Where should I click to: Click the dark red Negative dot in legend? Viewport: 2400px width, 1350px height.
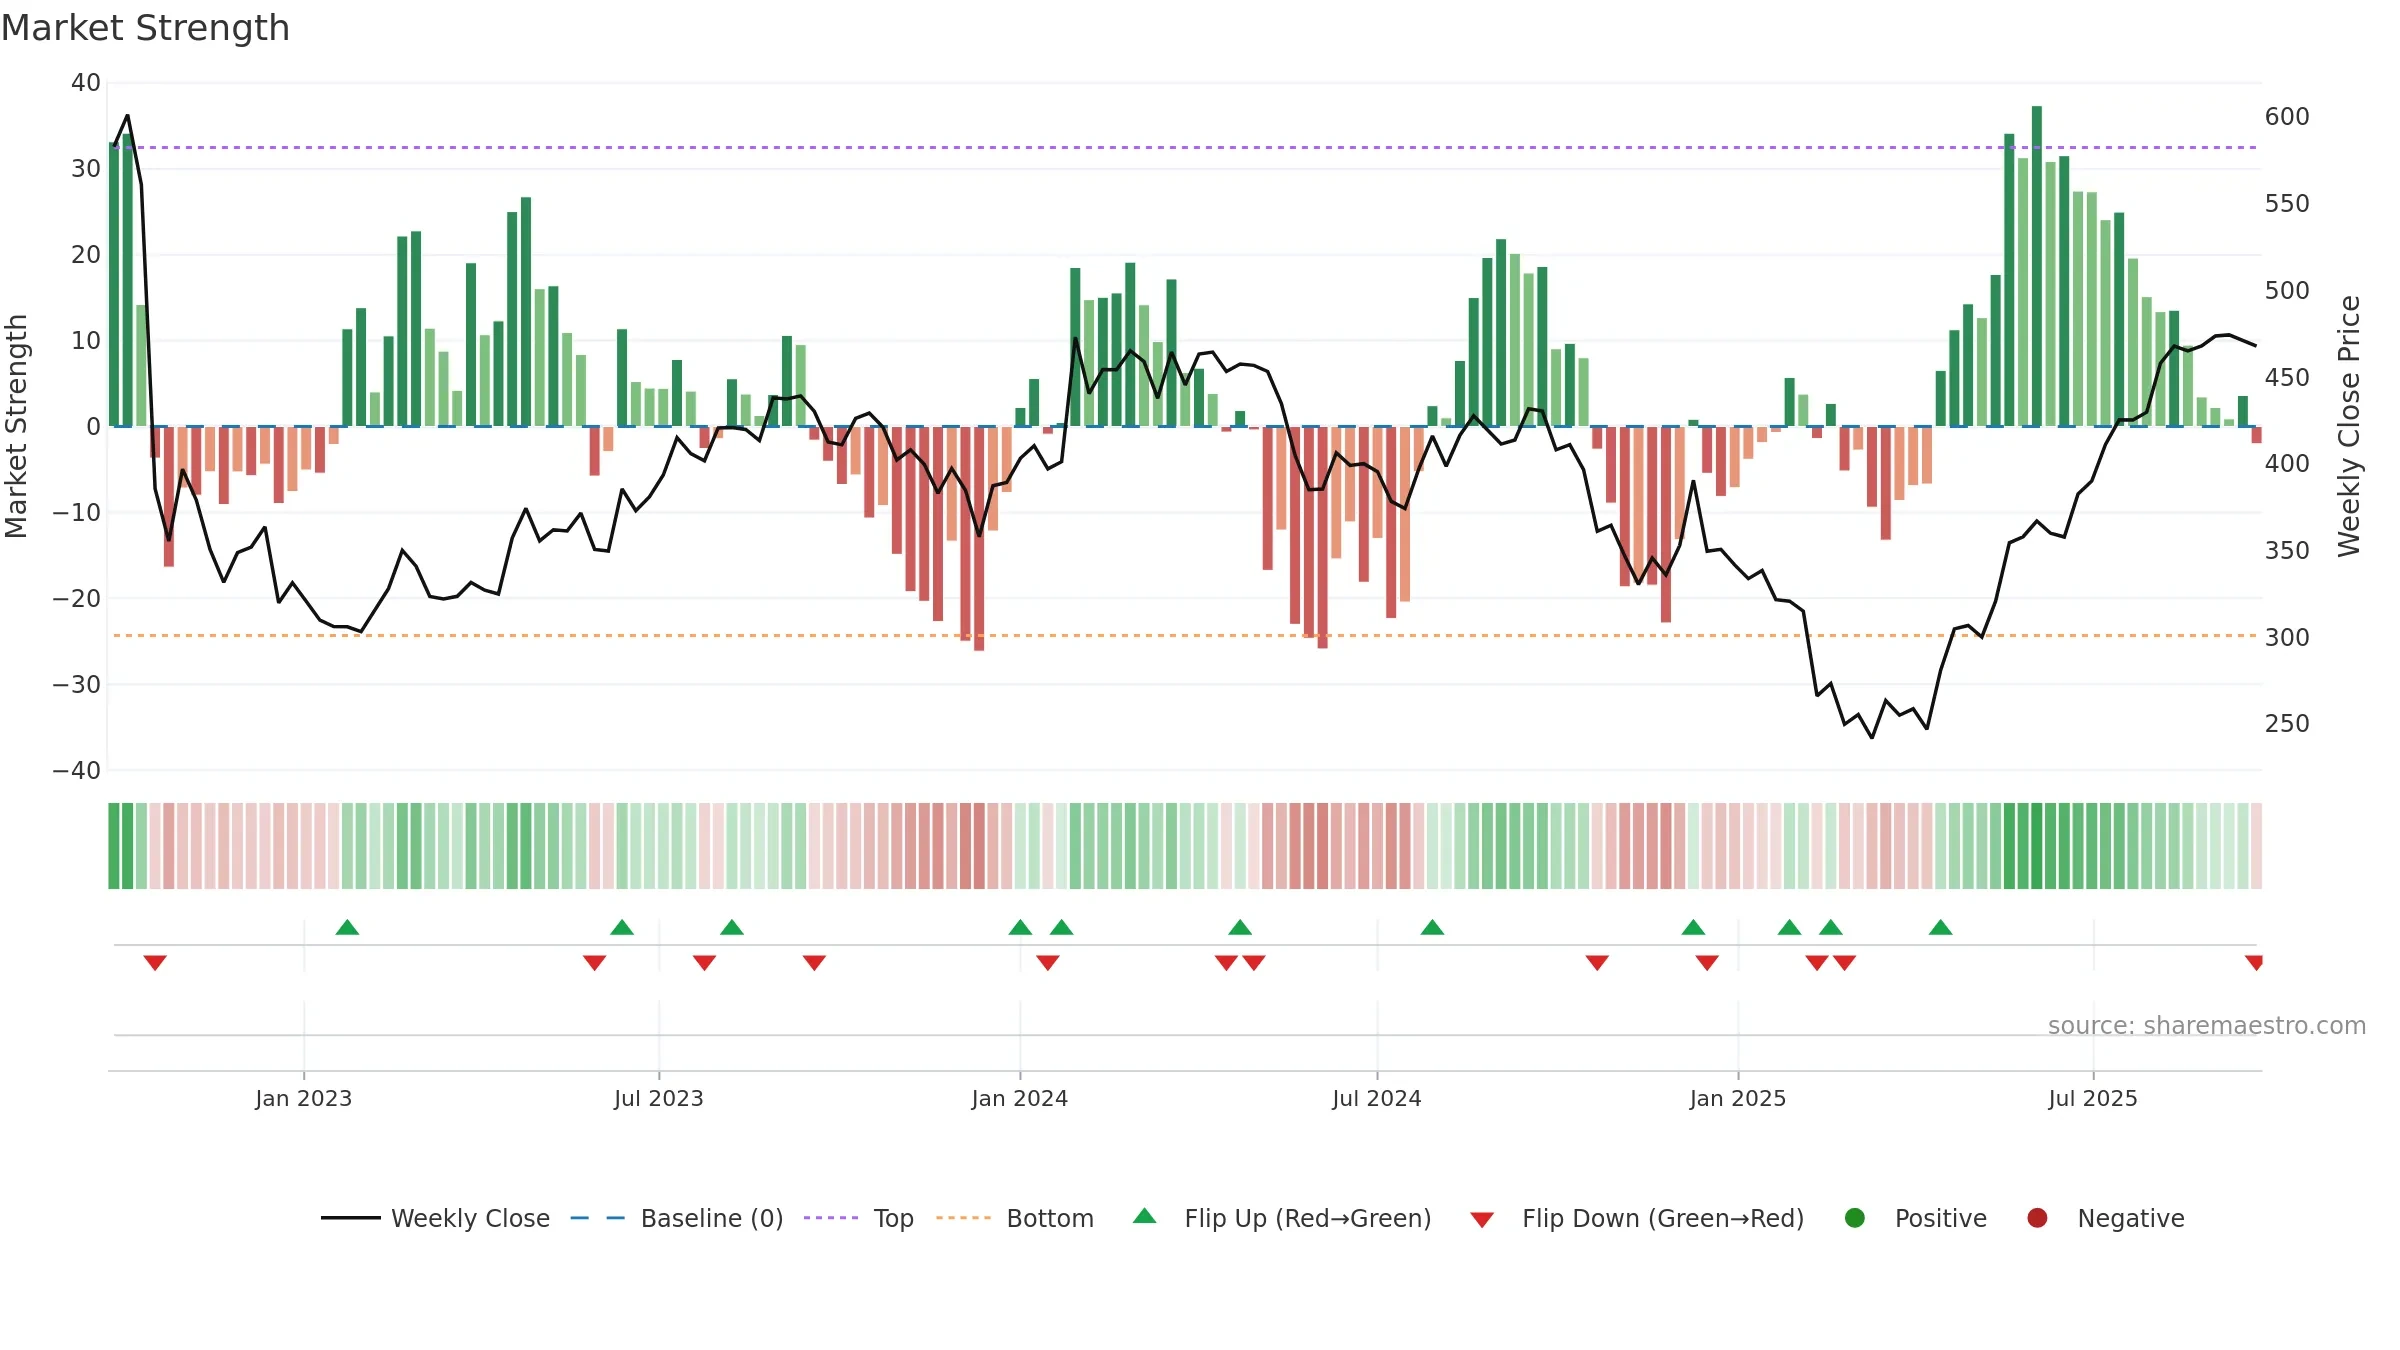2037,1218
